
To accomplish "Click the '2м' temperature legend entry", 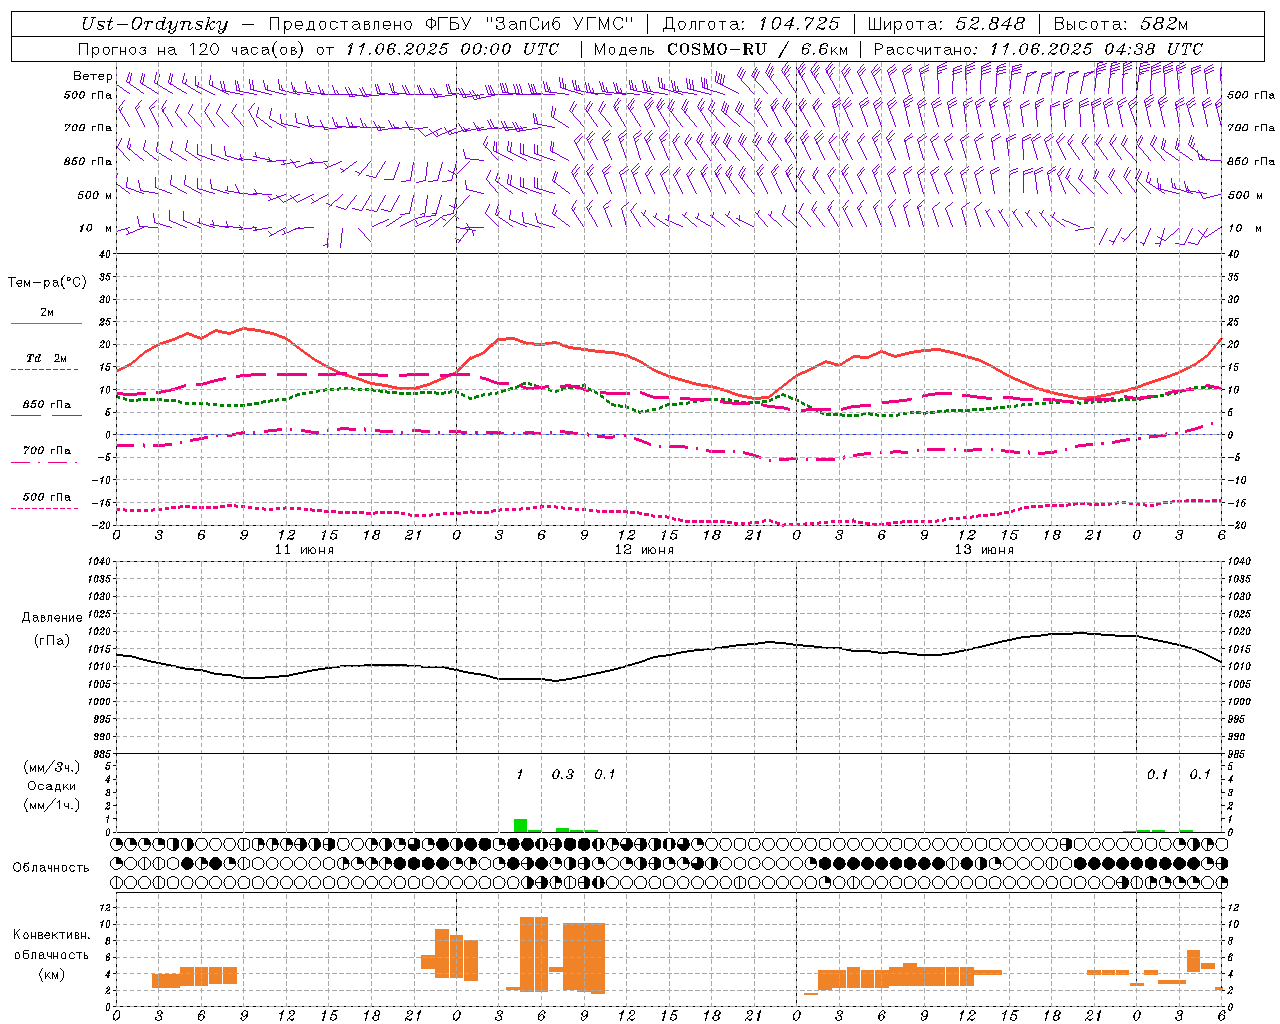I will (x=47, y=312).
